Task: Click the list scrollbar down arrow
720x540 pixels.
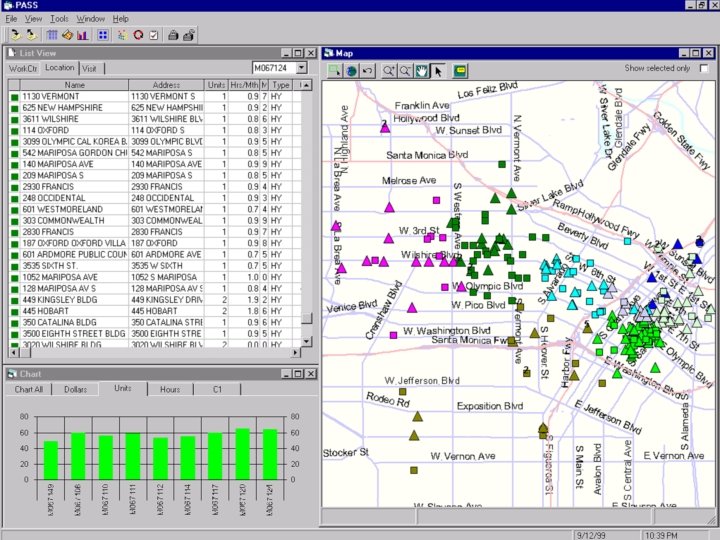Action: click(x=306, y=342)
